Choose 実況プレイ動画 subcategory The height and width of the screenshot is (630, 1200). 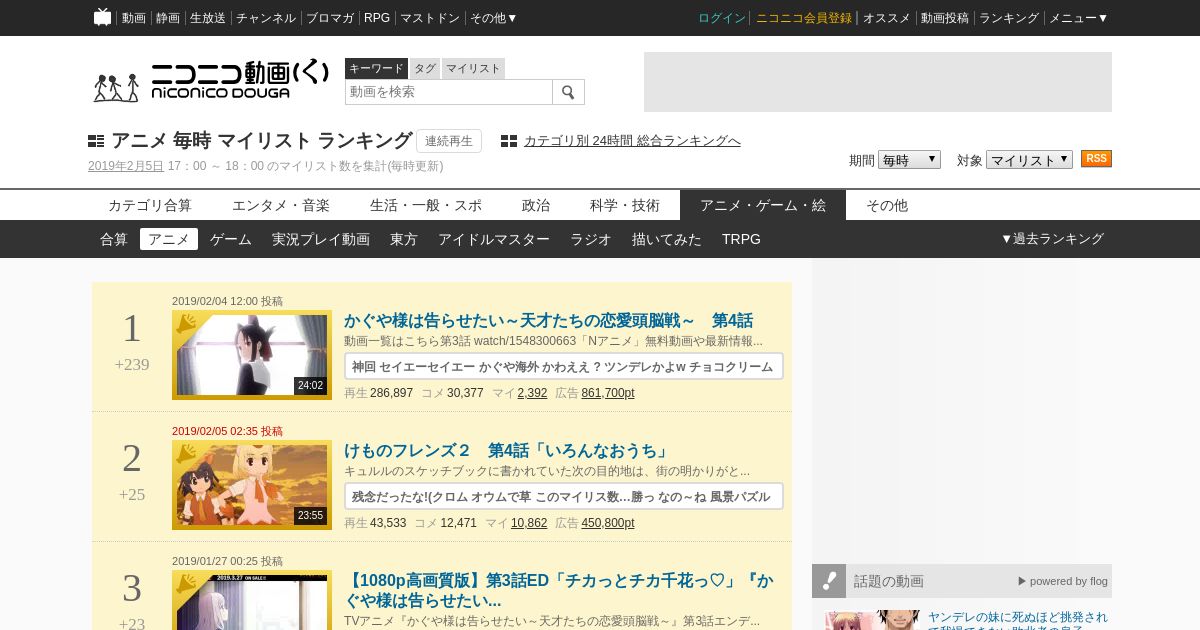321,239
